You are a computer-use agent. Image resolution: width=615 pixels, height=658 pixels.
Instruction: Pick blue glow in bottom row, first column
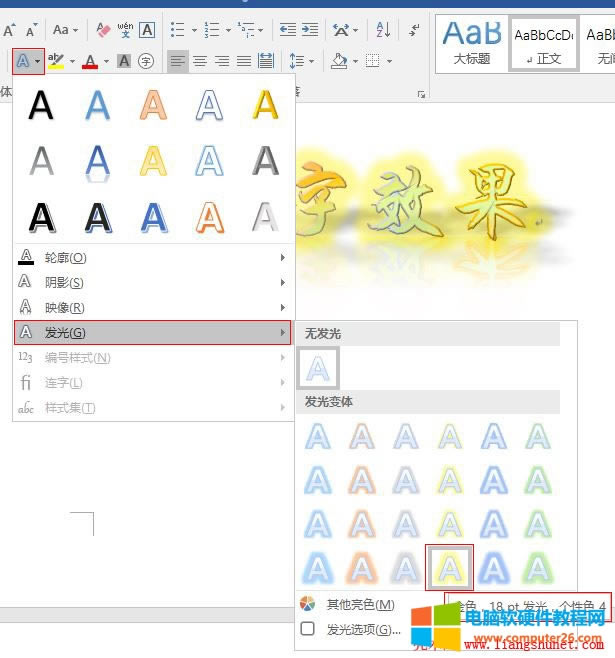click(318, 568)
